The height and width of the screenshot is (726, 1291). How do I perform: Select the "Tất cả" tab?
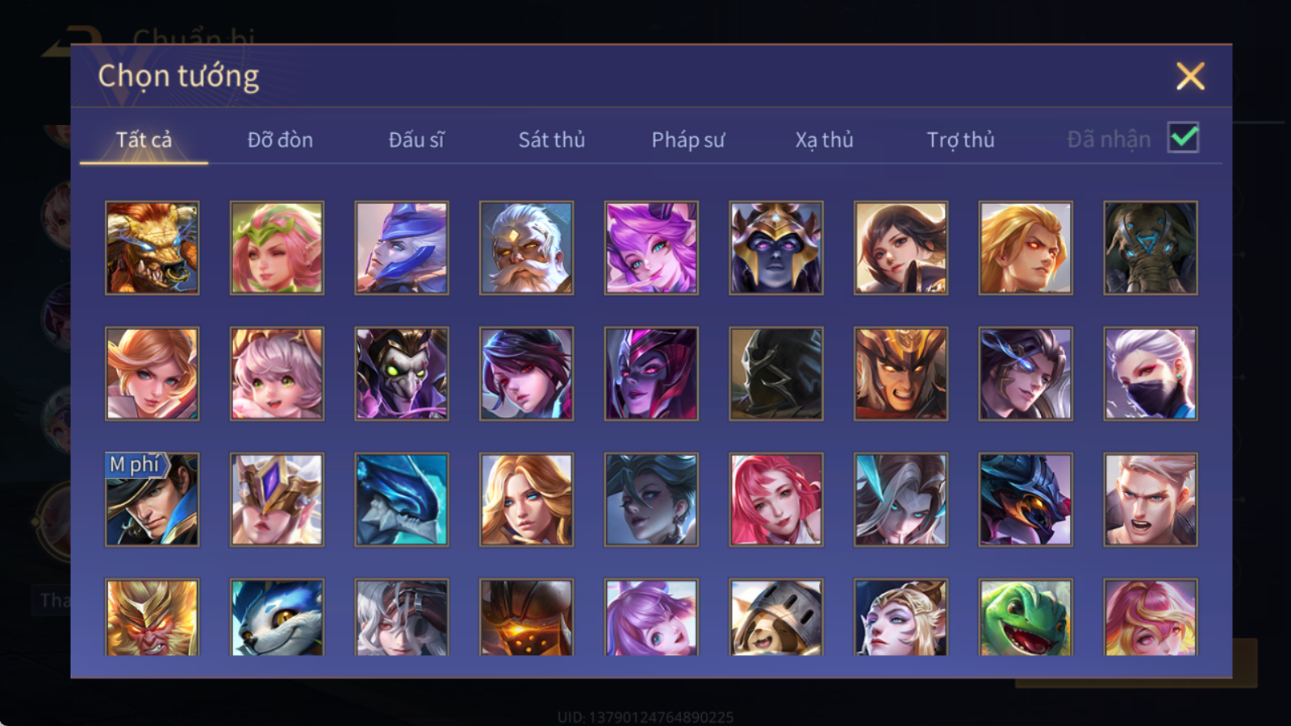point(144,140)
